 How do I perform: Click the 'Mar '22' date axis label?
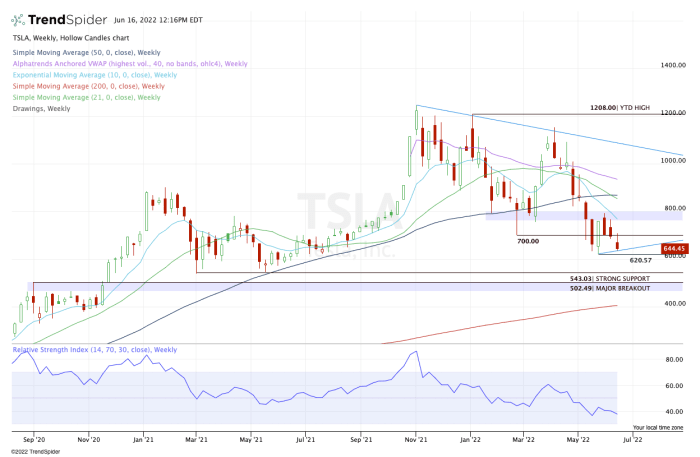[523, 440]
